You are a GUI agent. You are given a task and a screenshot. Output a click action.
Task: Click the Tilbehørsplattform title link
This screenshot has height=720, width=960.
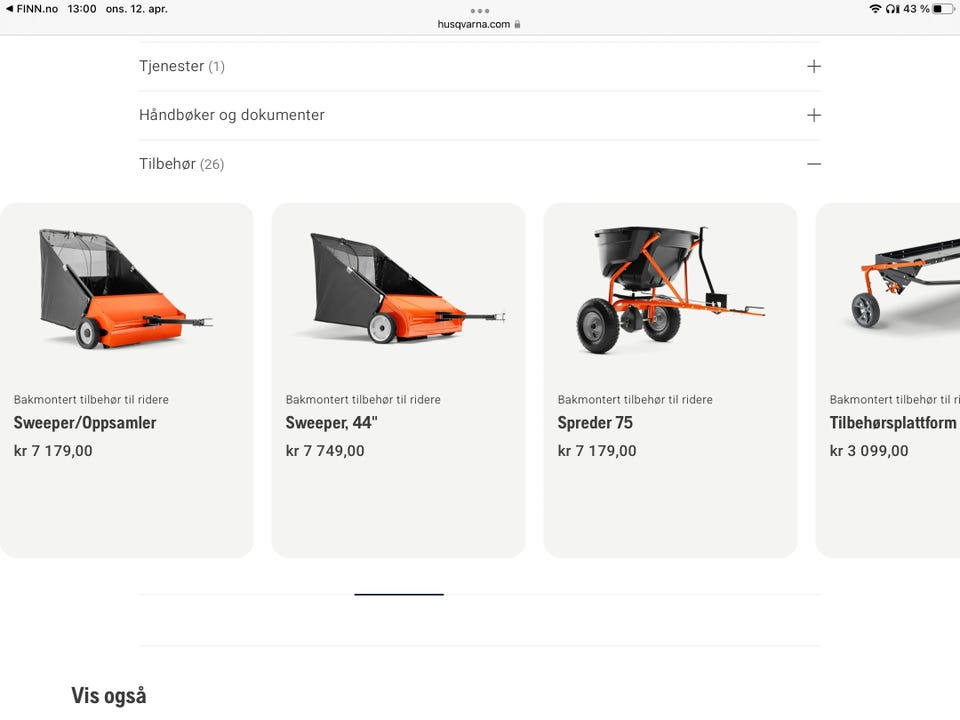click(894, 423)
